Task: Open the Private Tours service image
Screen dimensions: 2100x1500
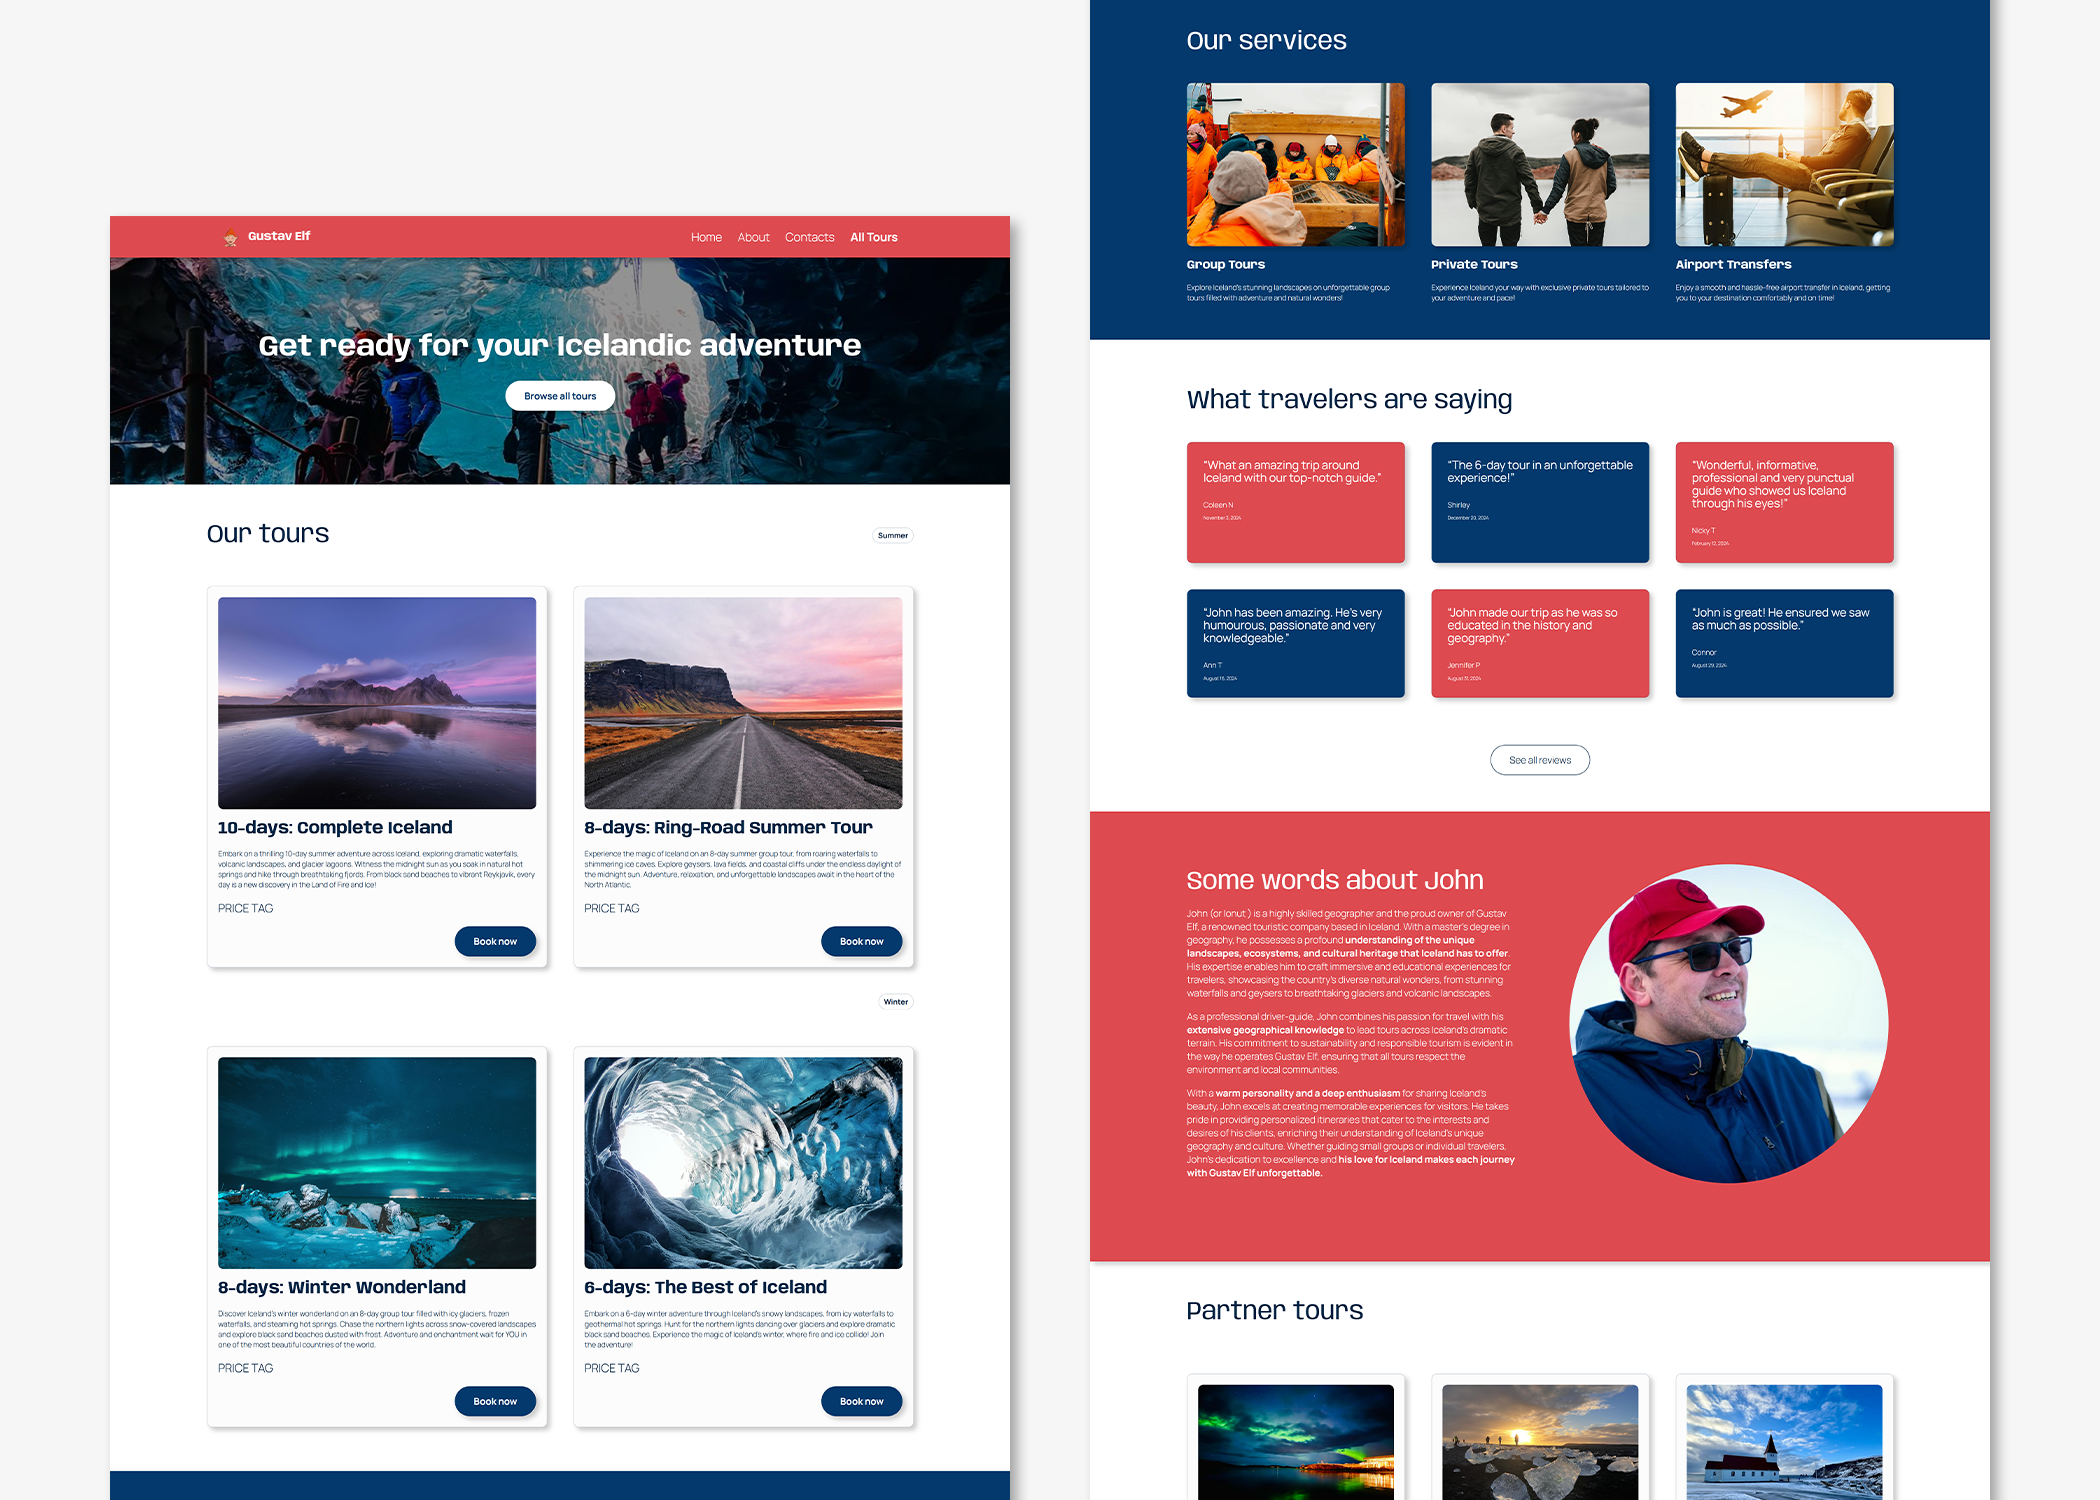Action: tap(1539, 164)
